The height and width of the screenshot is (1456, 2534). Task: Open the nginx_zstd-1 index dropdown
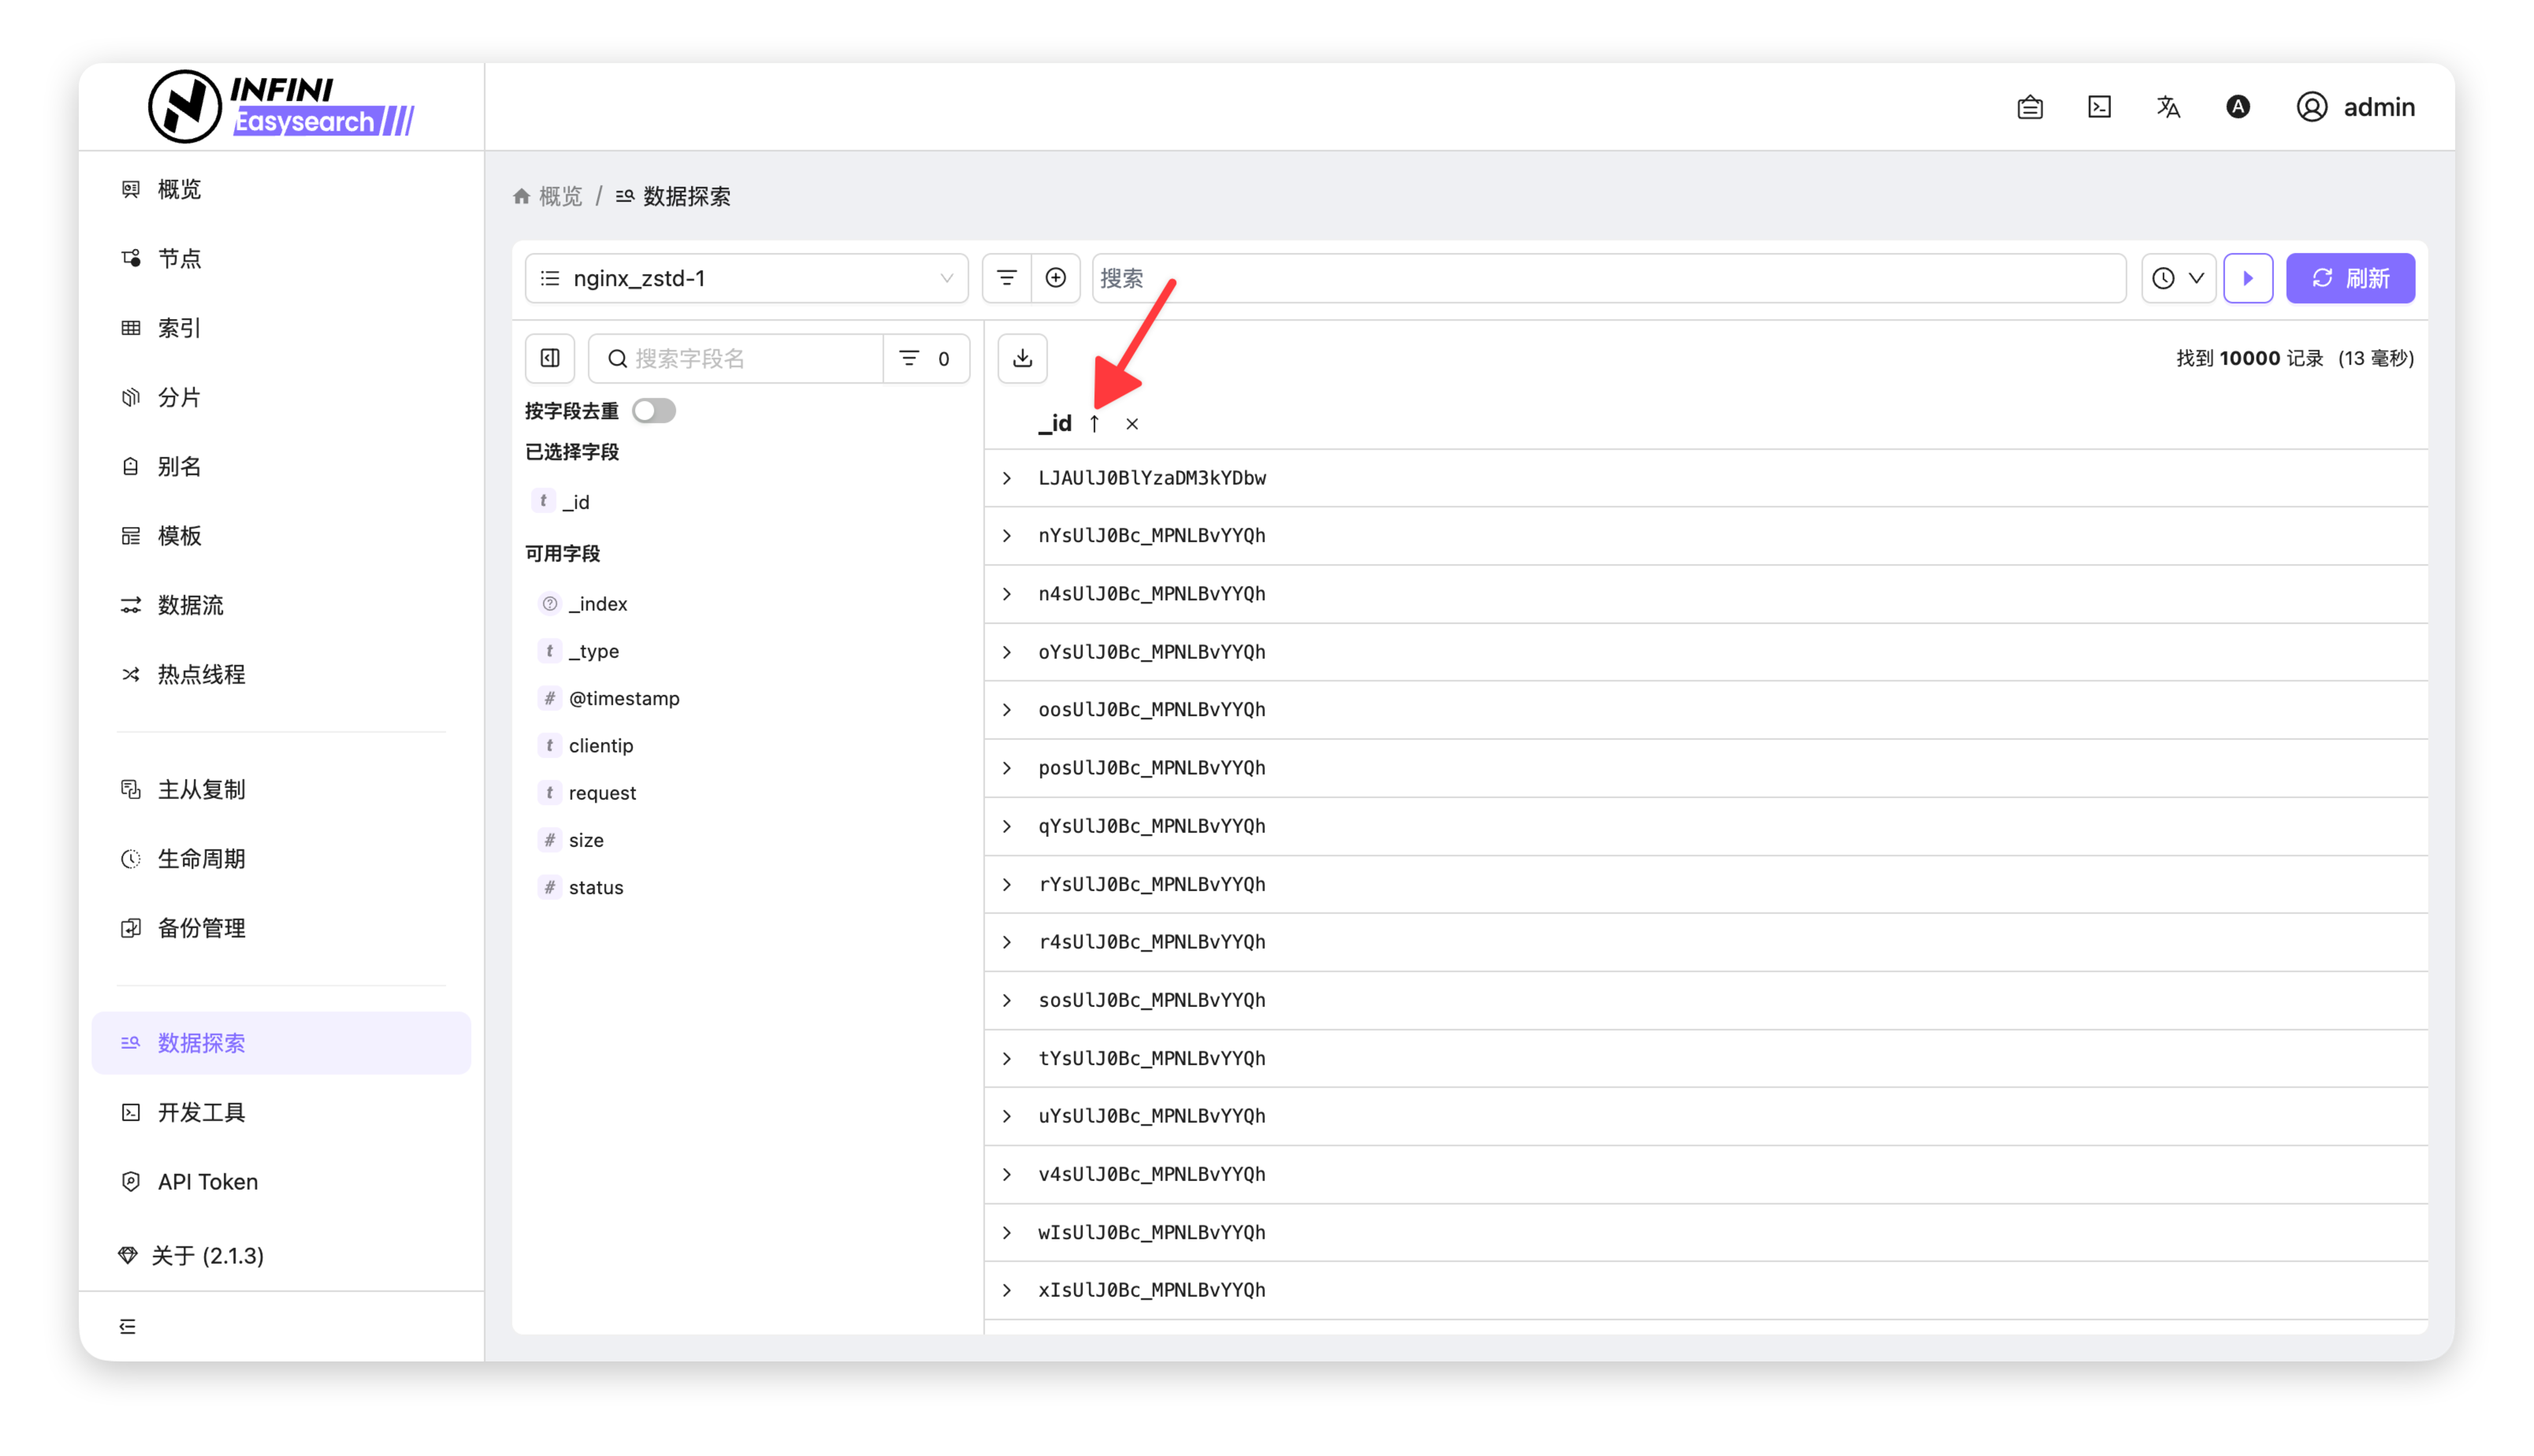[x=746, y=278]
